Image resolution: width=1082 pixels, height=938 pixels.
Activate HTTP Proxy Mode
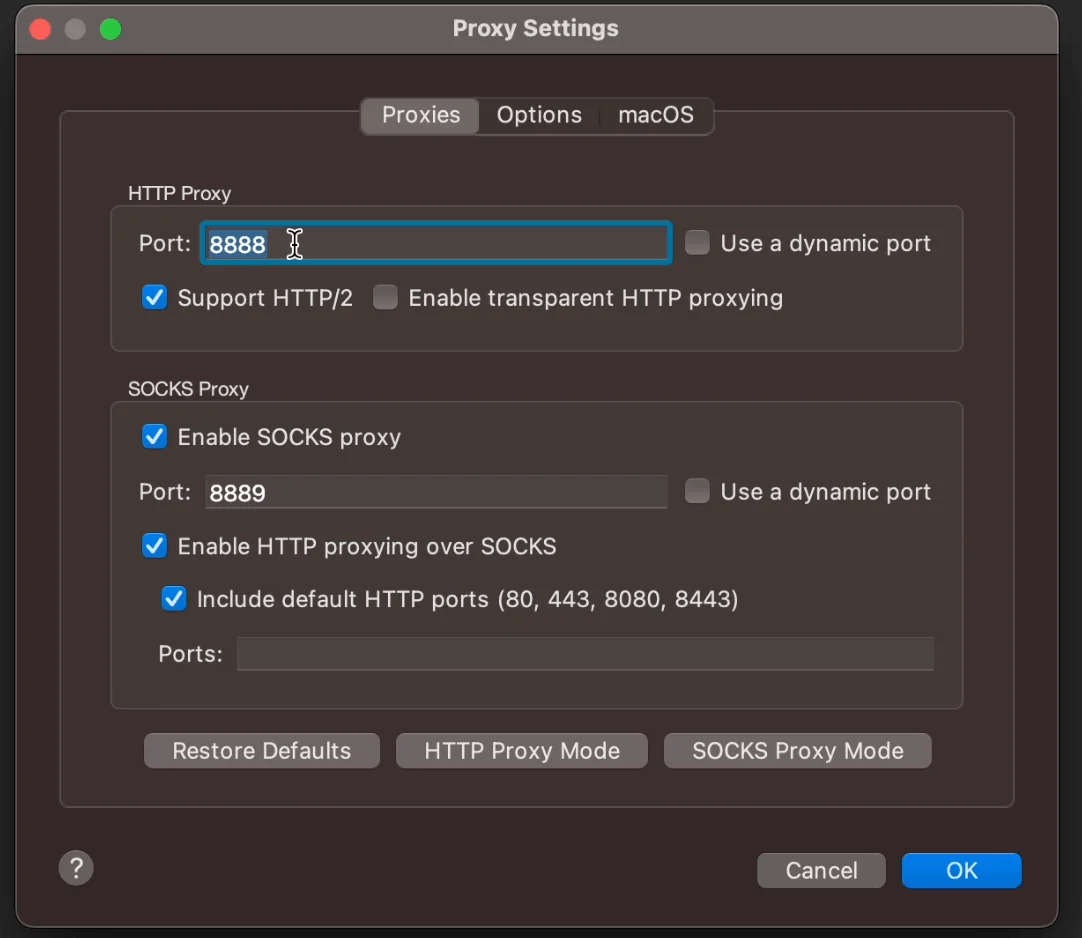(521, 750)
